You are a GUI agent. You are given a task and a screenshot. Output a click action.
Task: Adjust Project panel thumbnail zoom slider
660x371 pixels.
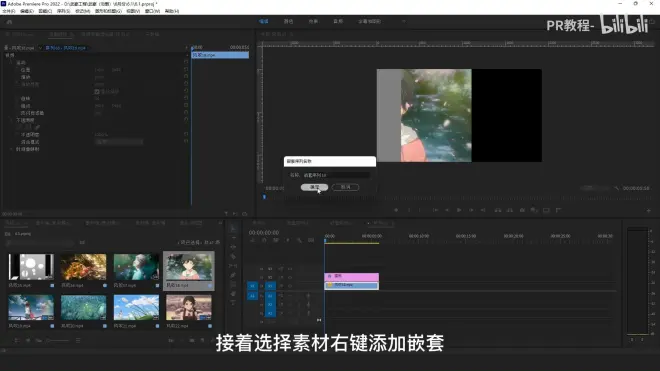58,340
